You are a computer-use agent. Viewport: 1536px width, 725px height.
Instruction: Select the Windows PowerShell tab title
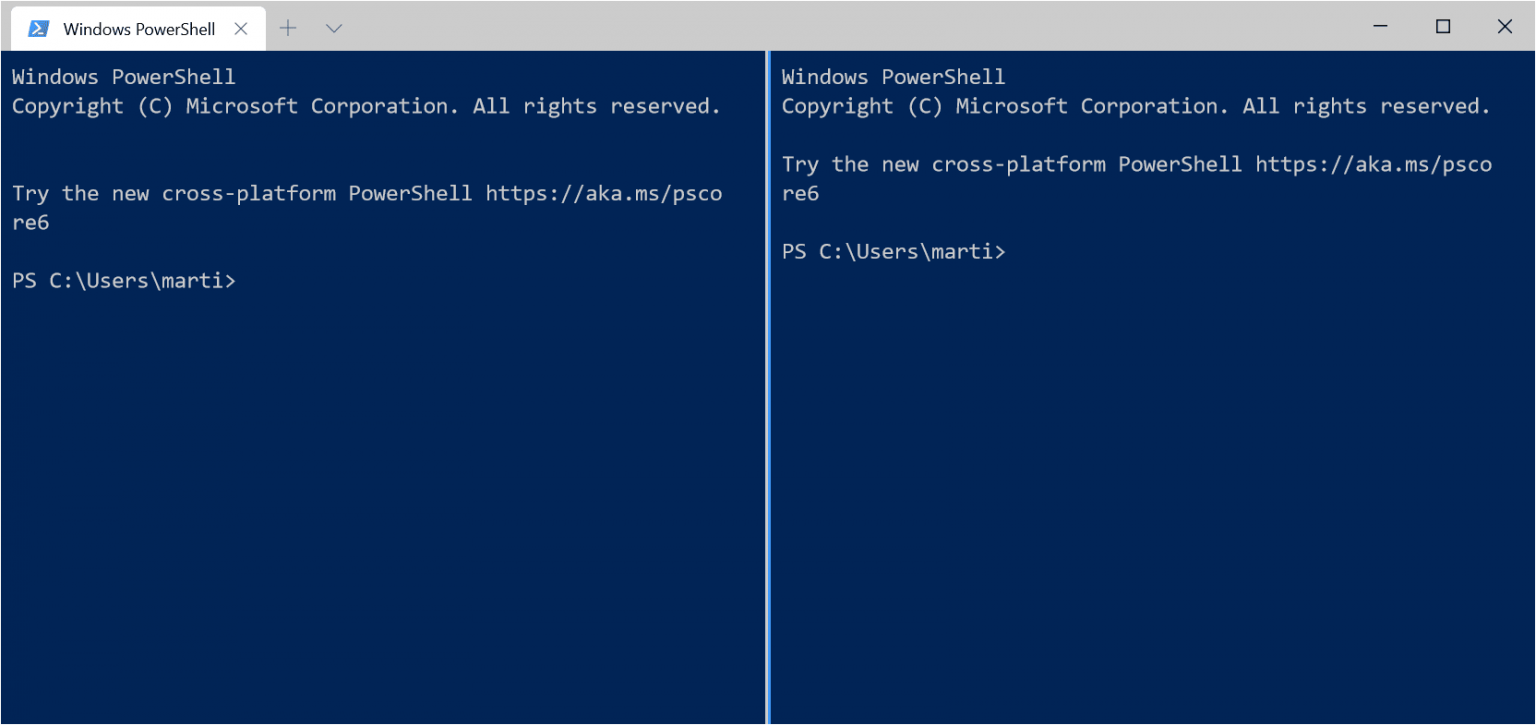coord(139,29)
